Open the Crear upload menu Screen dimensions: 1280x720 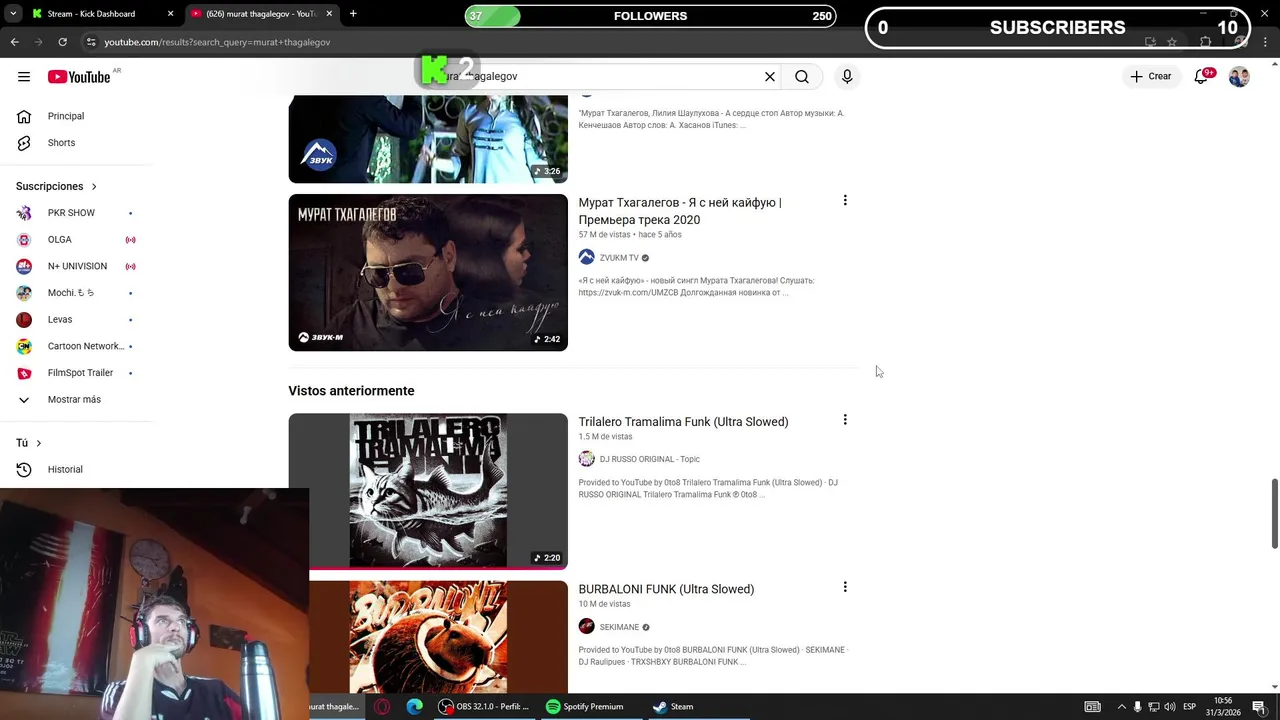click(x=1151, y=76)
